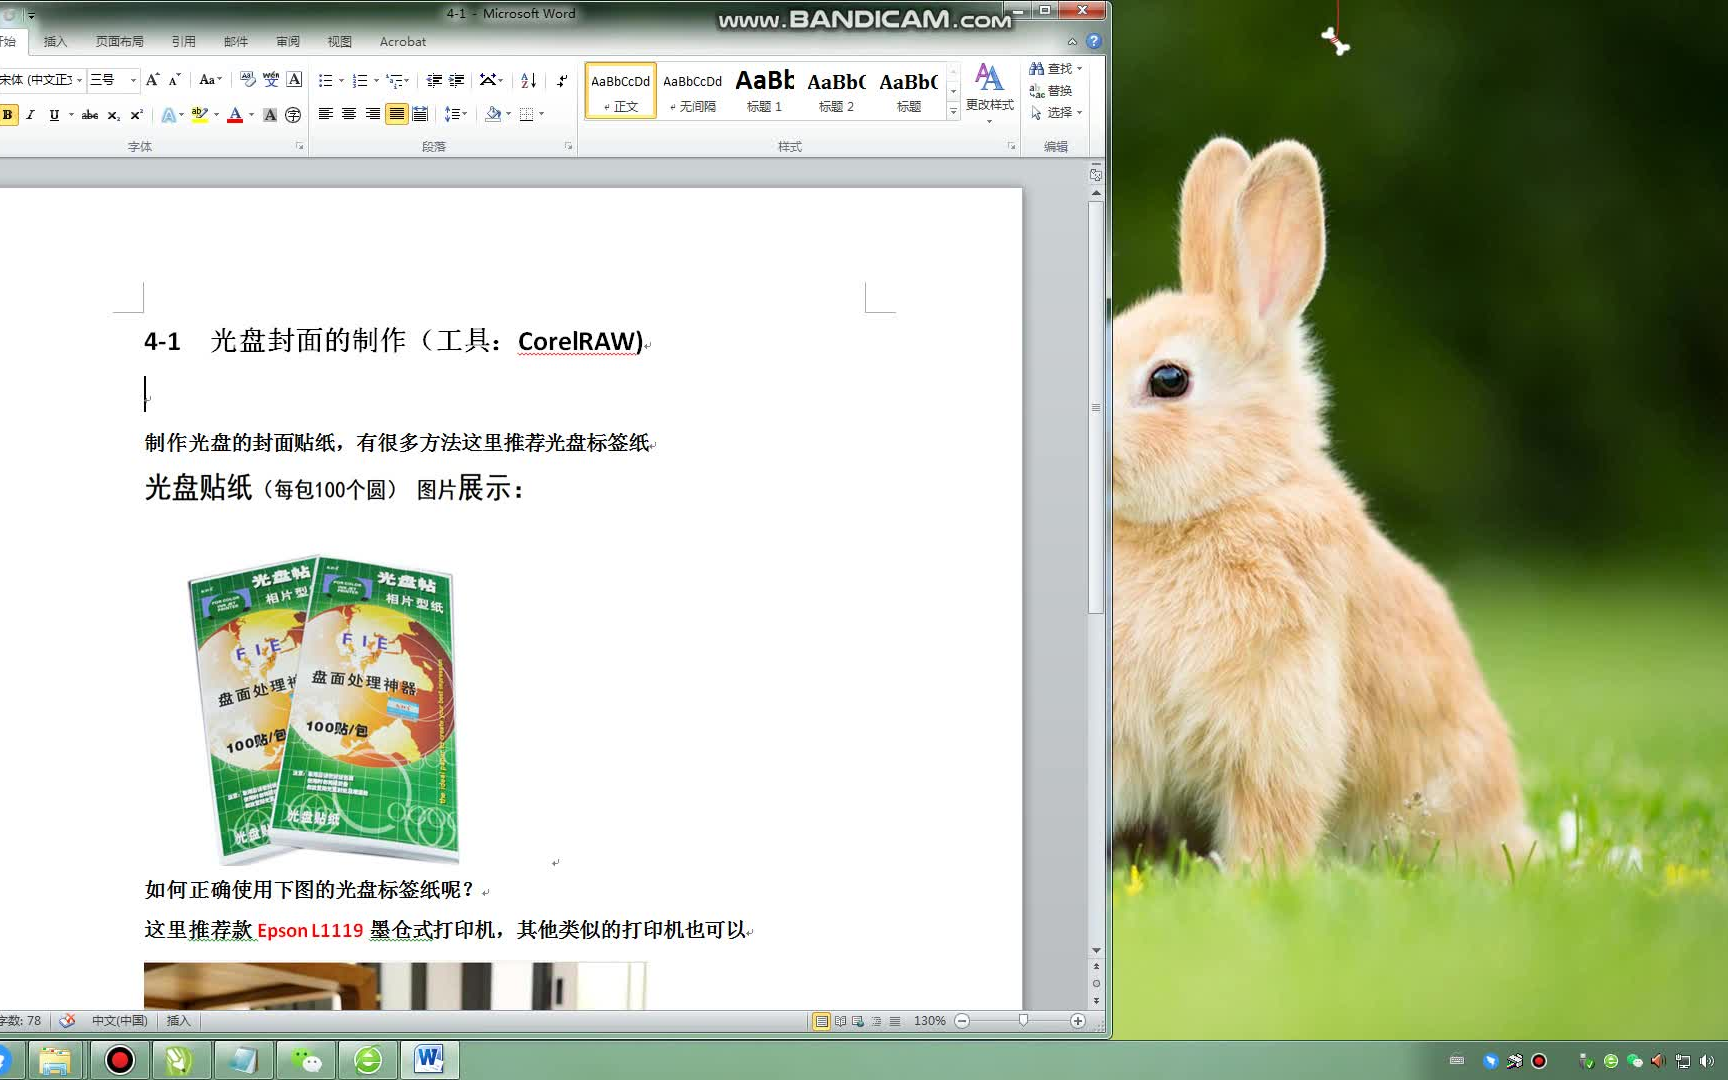1728x1080 pixels.
Task: Click the Distributed alignment icon
Action: tap(420, 114)
